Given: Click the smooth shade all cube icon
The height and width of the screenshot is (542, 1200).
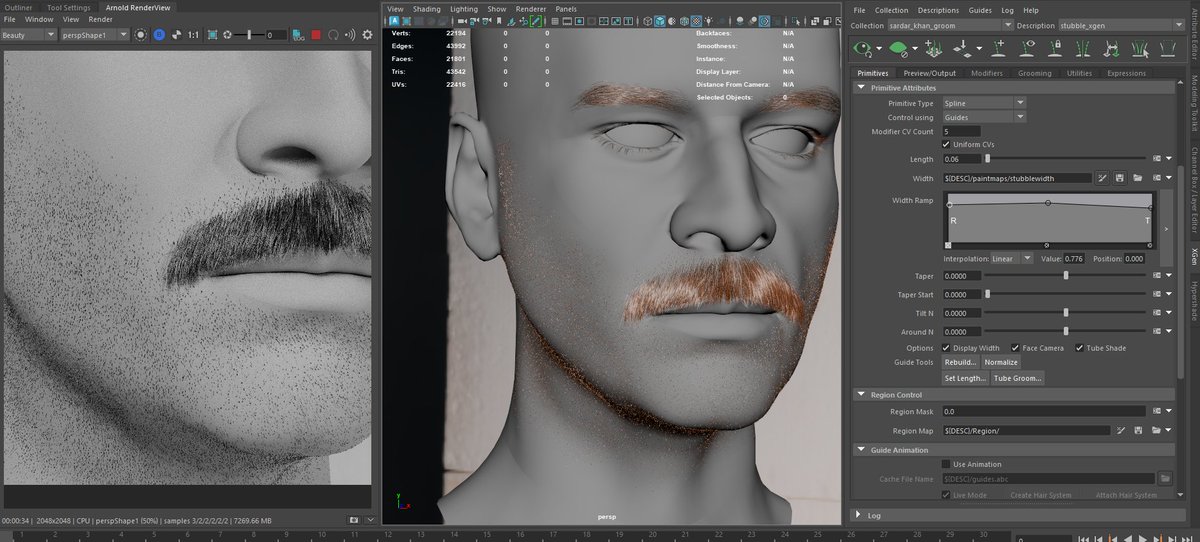Looking at the screenshot, I should tap(659, 21).
